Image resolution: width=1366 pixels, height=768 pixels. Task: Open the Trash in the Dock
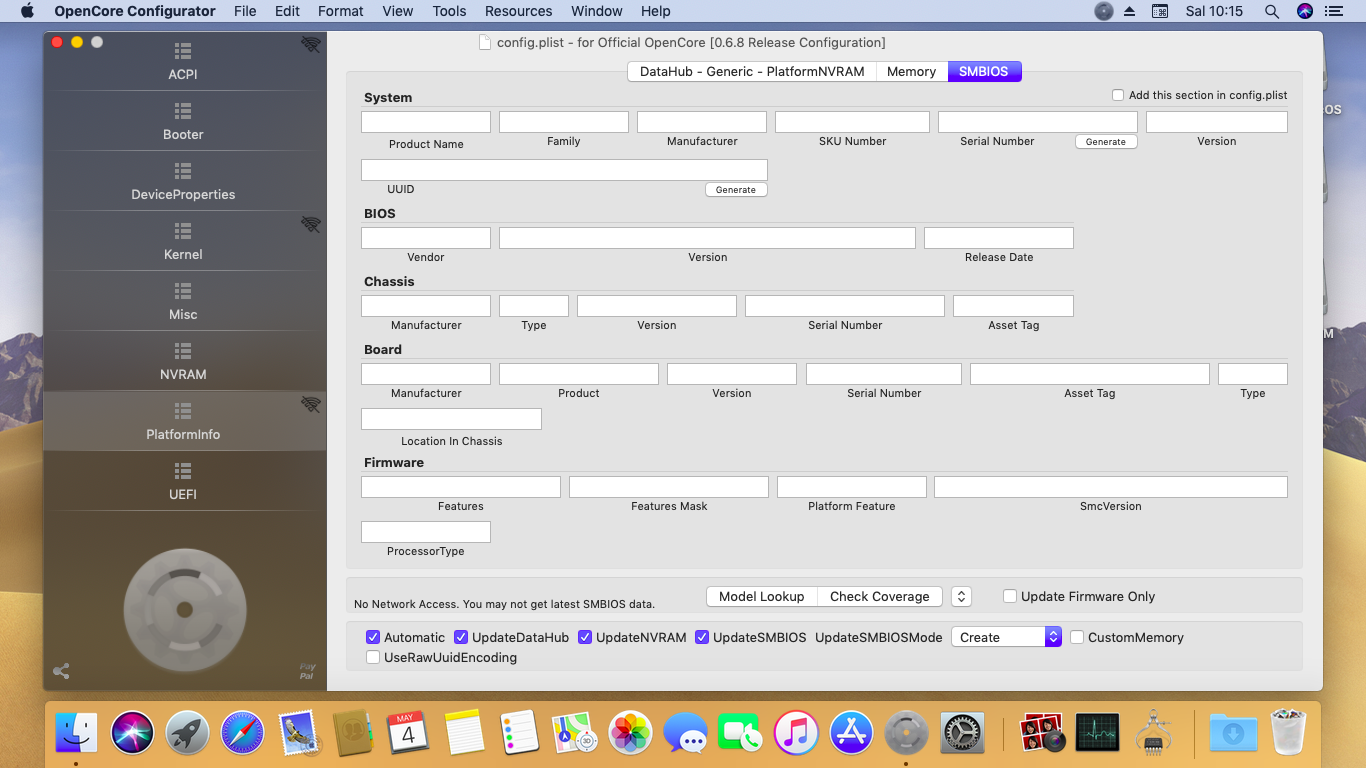(x=1288, y=733)
